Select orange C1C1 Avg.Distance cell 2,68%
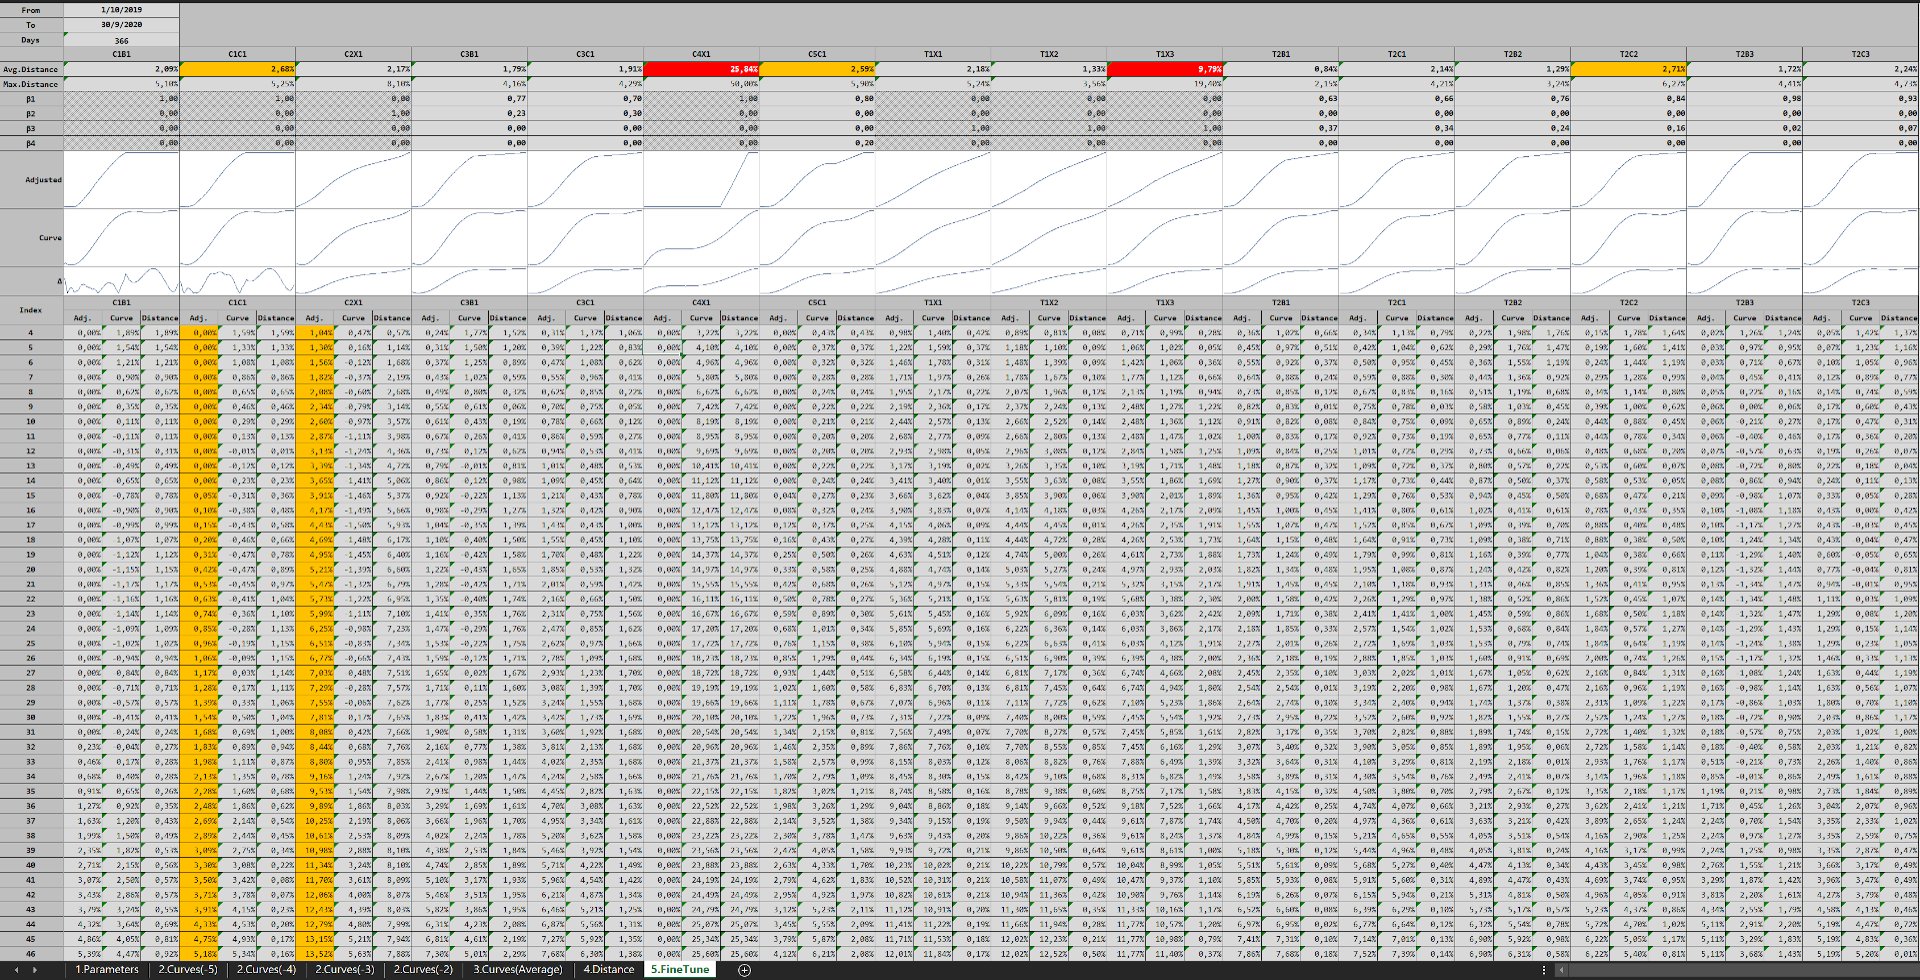The image size is (1920, 980). 237,69
